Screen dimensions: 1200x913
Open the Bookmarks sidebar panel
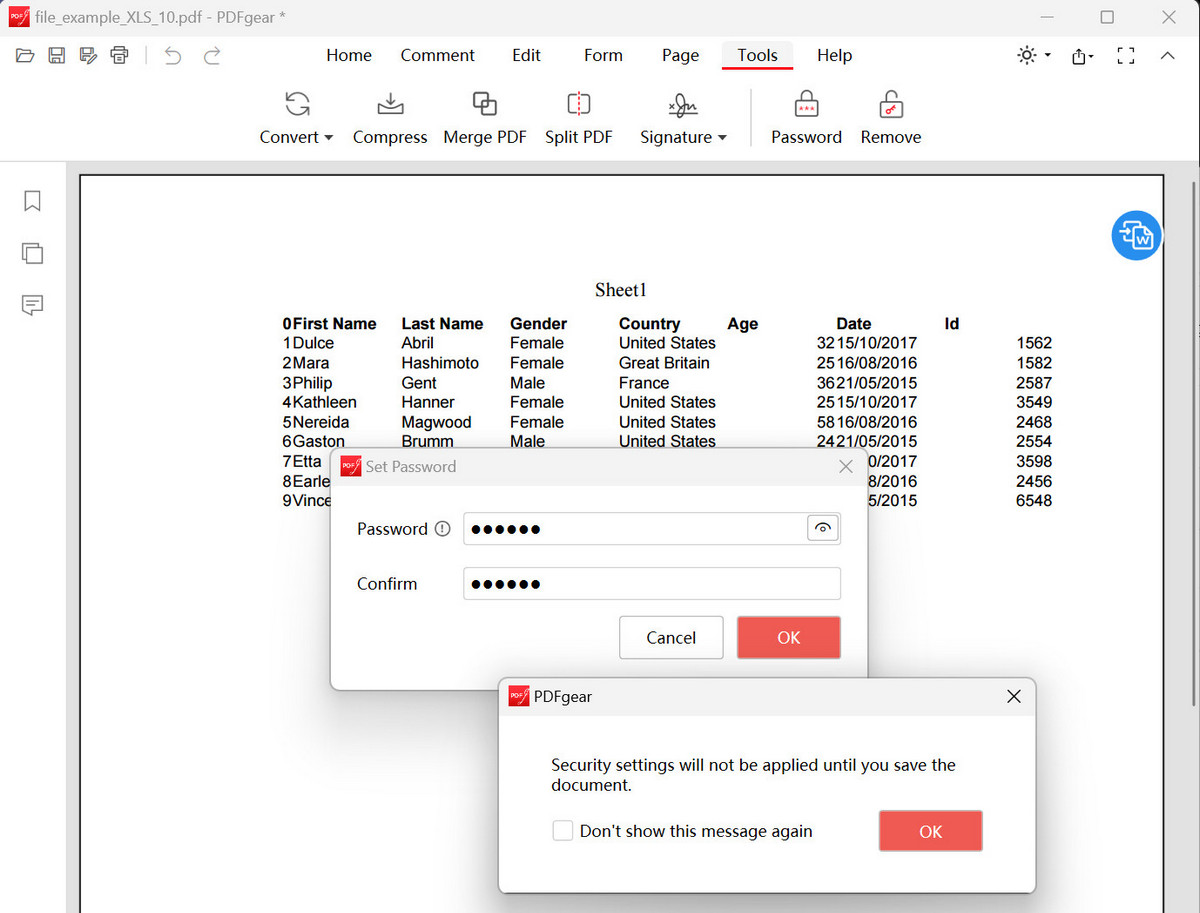coord(32,201)
